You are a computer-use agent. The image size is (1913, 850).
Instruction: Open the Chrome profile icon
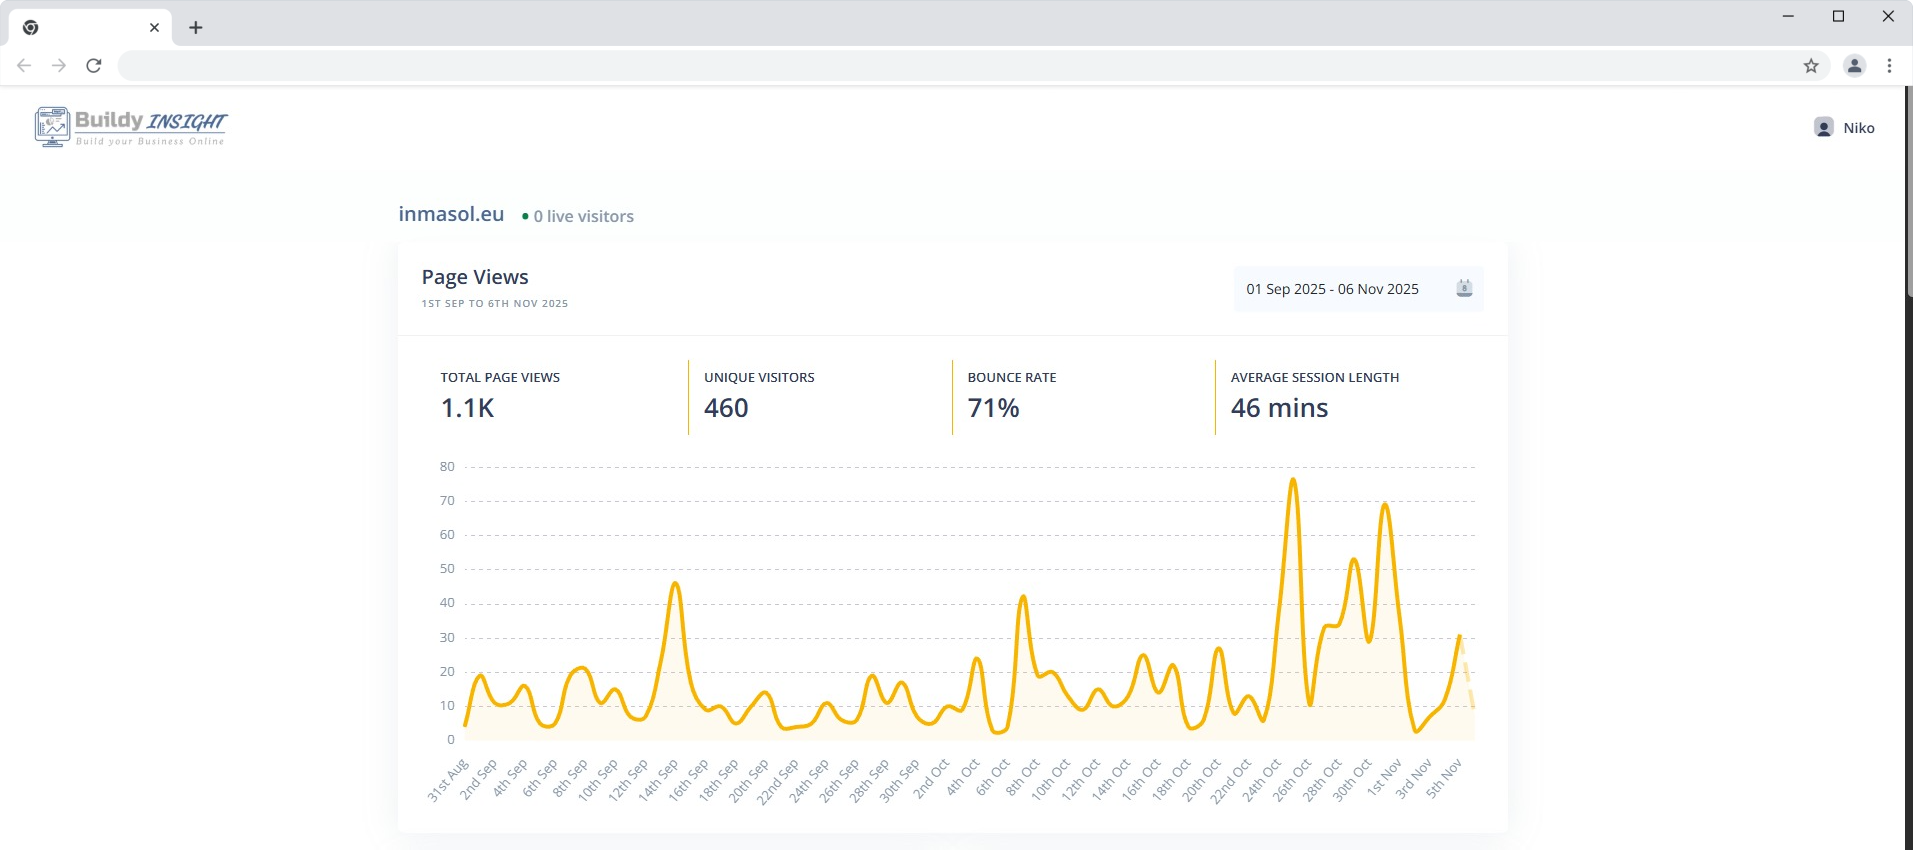point(1855,66)
